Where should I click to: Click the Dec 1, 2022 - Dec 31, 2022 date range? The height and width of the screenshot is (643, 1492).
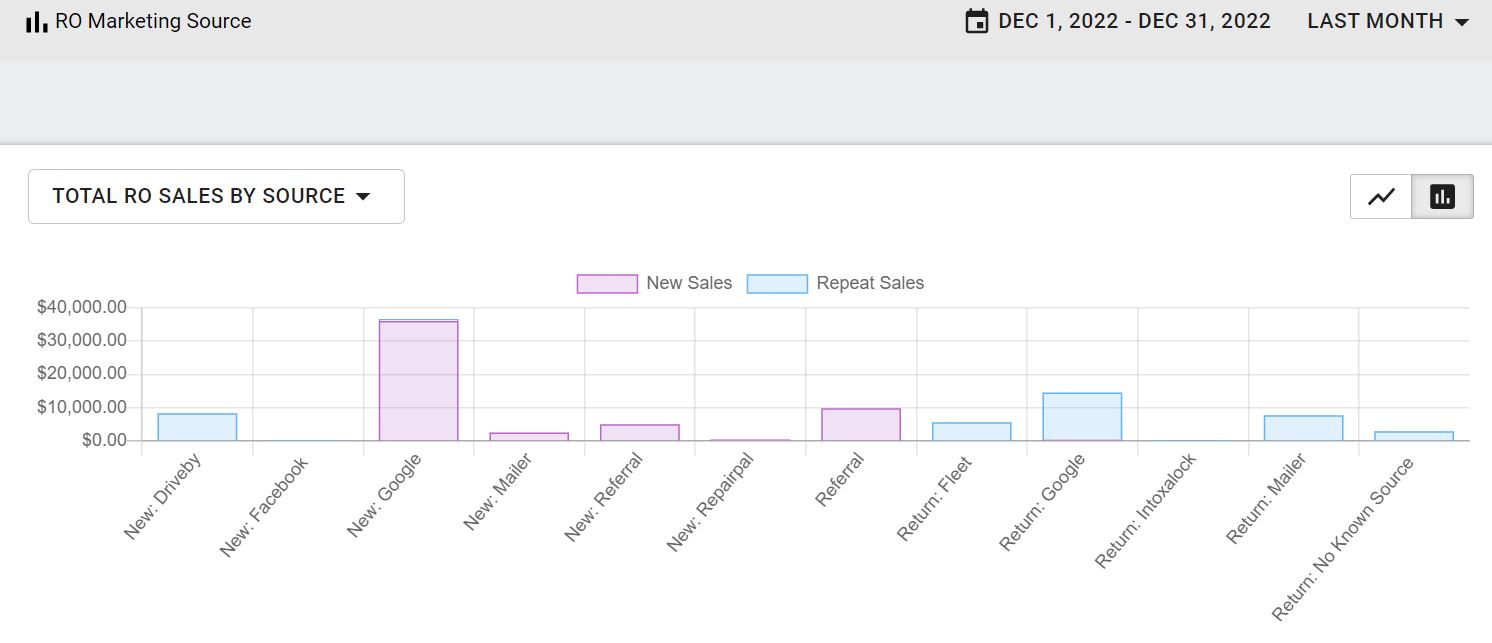1134,21
